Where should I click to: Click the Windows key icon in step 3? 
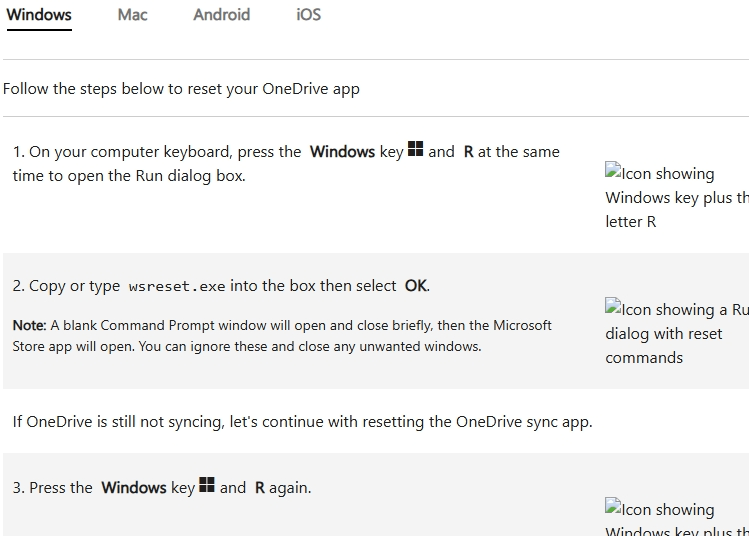[207, 484]
